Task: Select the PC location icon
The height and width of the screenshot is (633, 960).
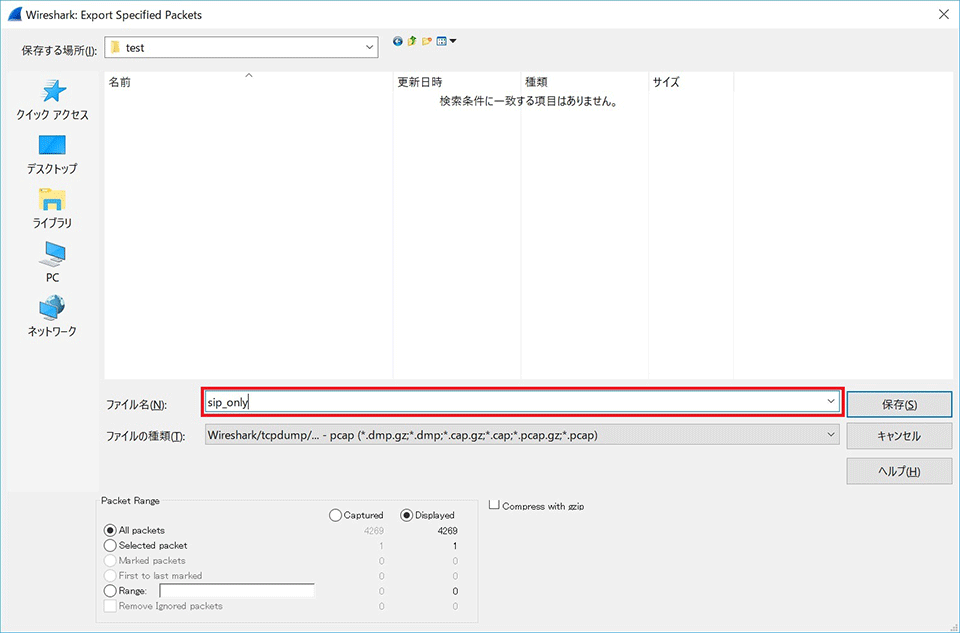Action: click(x=52, y=263)
